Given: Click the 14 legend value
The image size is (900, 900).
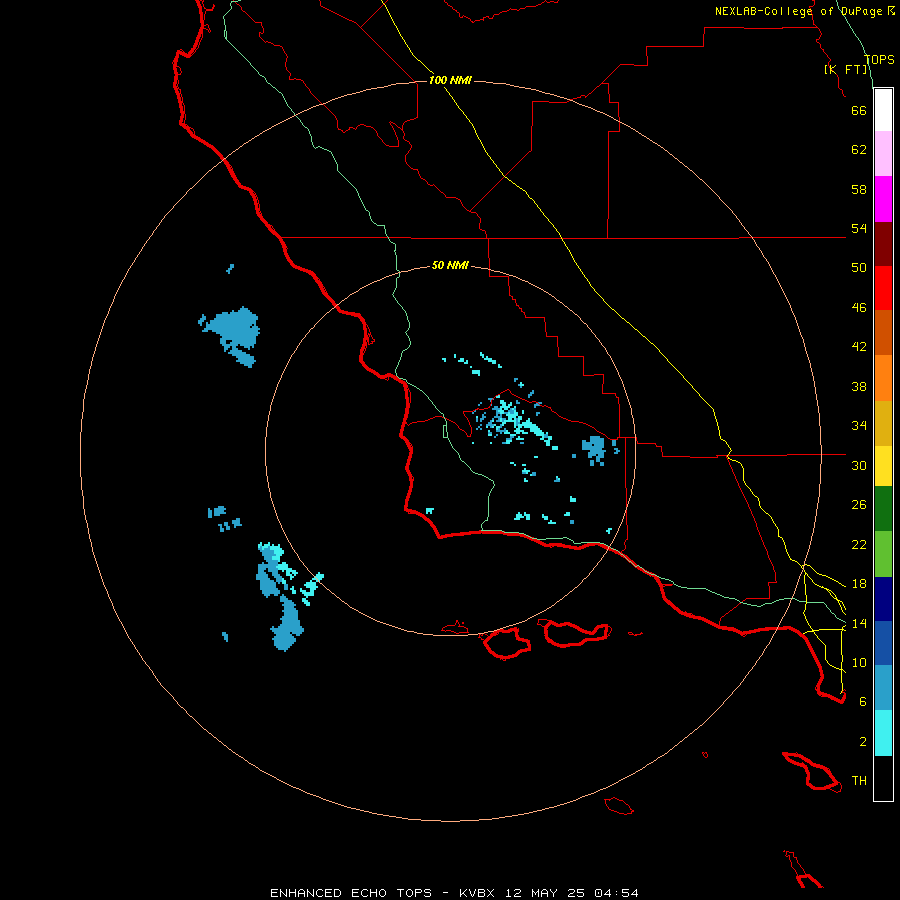Looking at the screenshot, I should click(859, 623).
